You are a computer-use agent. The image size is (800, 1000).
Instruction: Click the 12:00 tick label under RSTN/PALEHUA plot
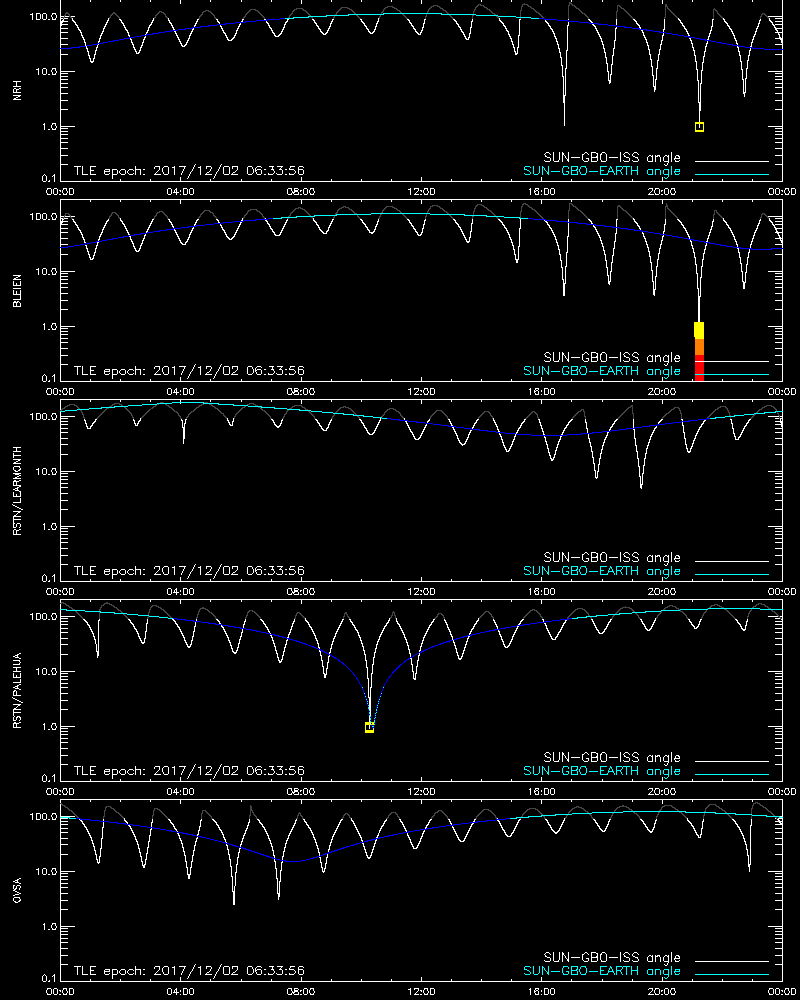(x=421, y=791)
